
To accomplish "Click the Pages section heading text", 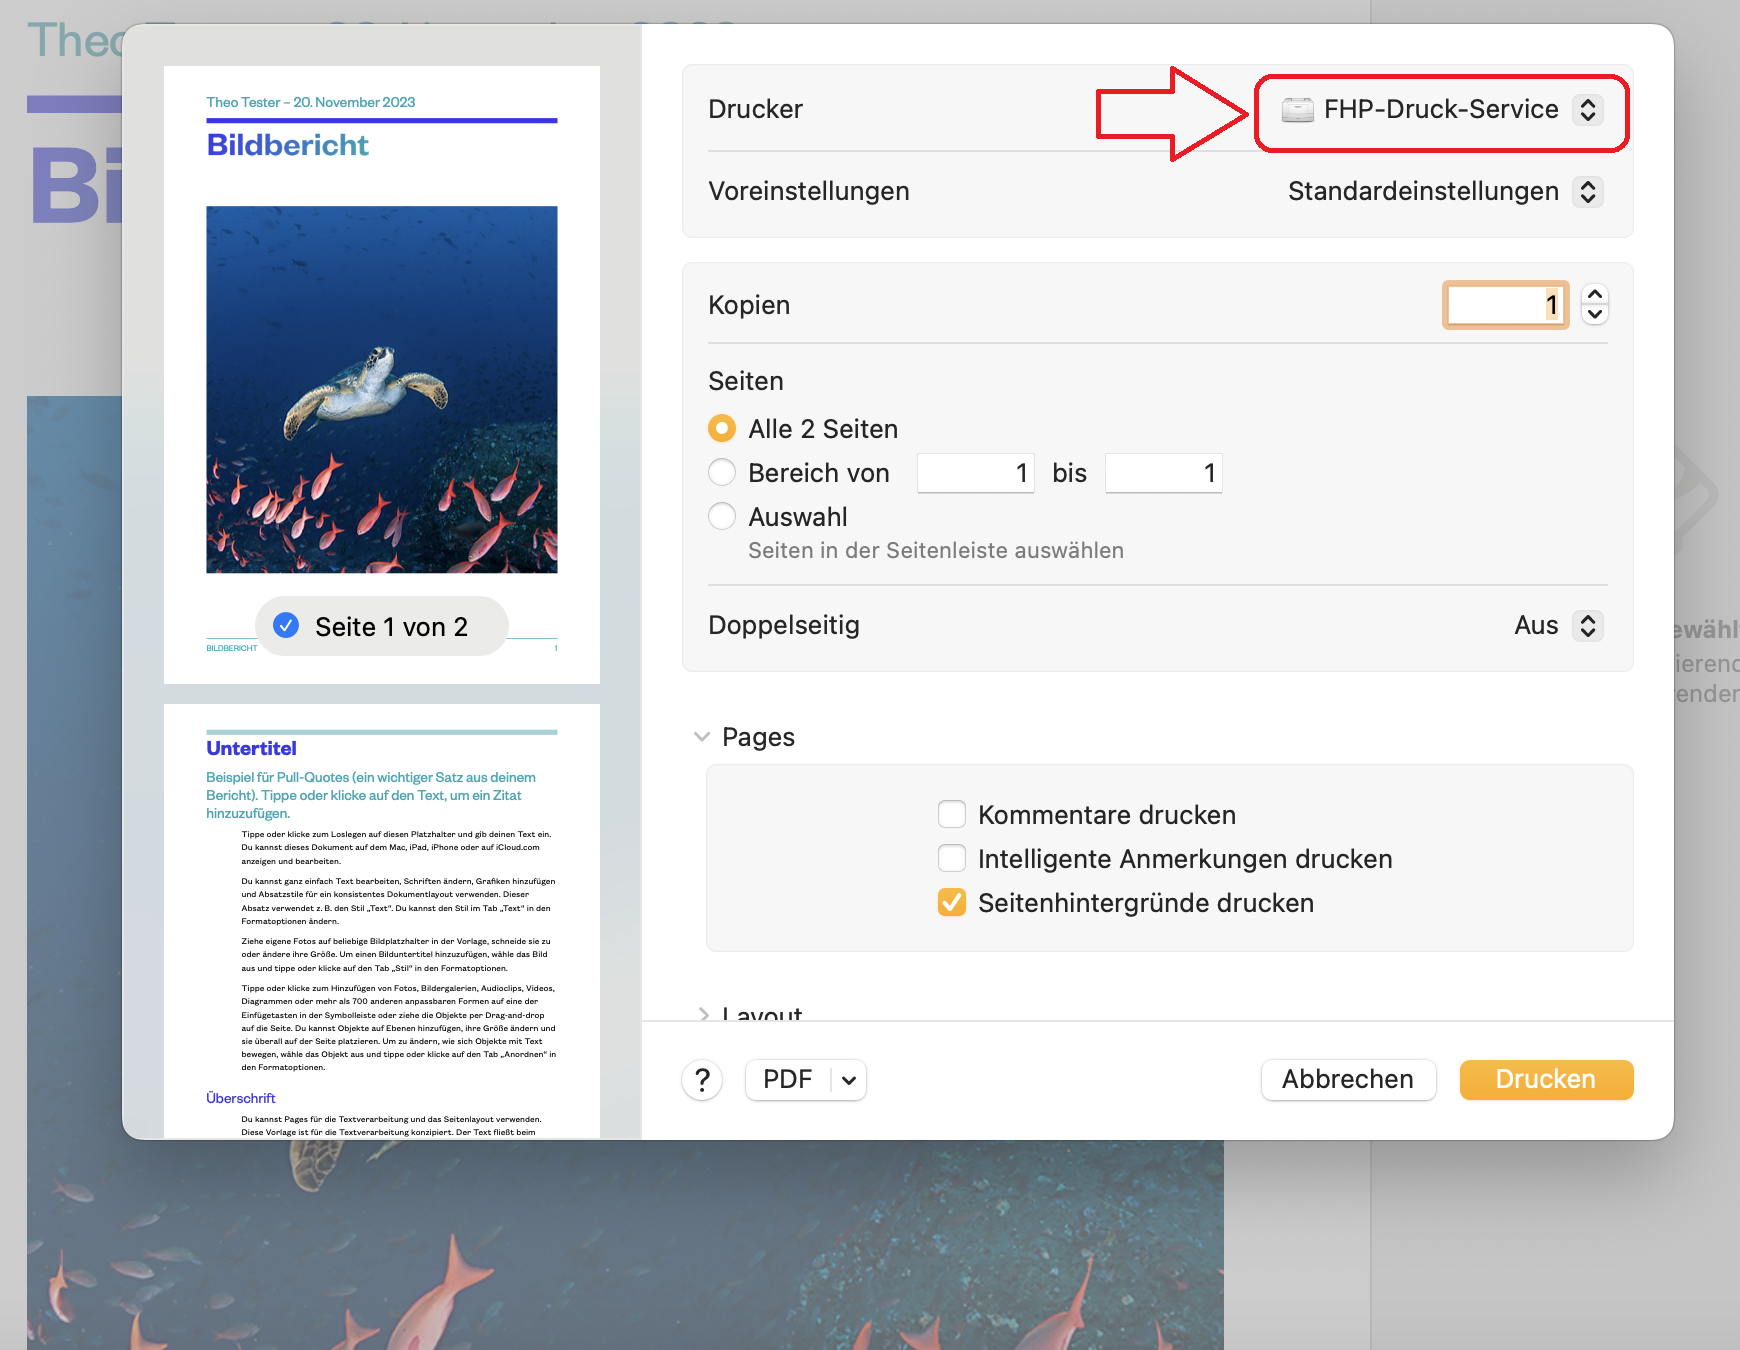I will [x=758, y=737].
